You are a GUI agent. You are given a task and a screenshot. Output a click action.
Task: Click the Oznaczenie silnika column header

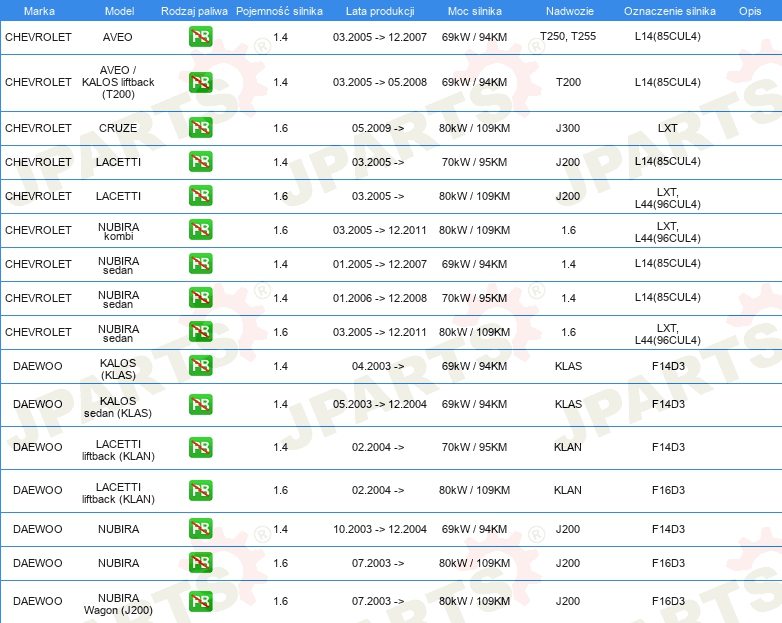[x=669, y=11]
